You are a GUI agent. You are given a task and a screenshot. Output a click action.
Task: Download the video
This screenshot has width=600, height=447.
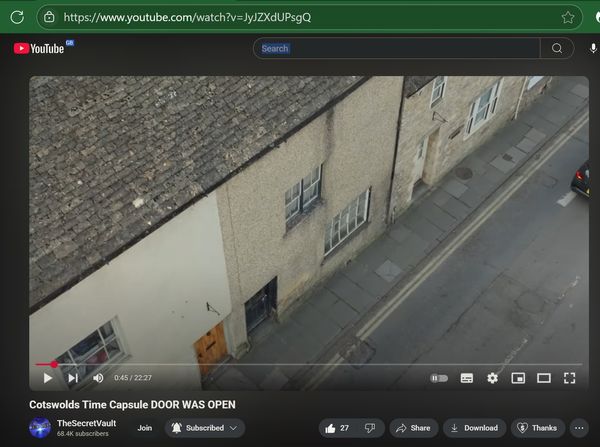pos(474,428)
